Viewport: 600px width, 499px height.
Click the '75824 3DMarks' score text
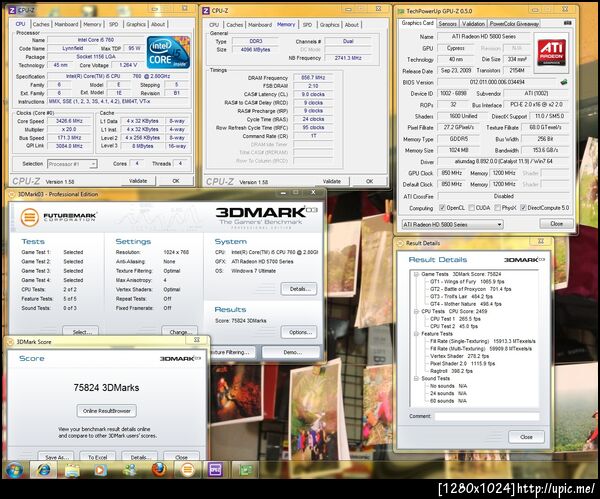[106, 388]
